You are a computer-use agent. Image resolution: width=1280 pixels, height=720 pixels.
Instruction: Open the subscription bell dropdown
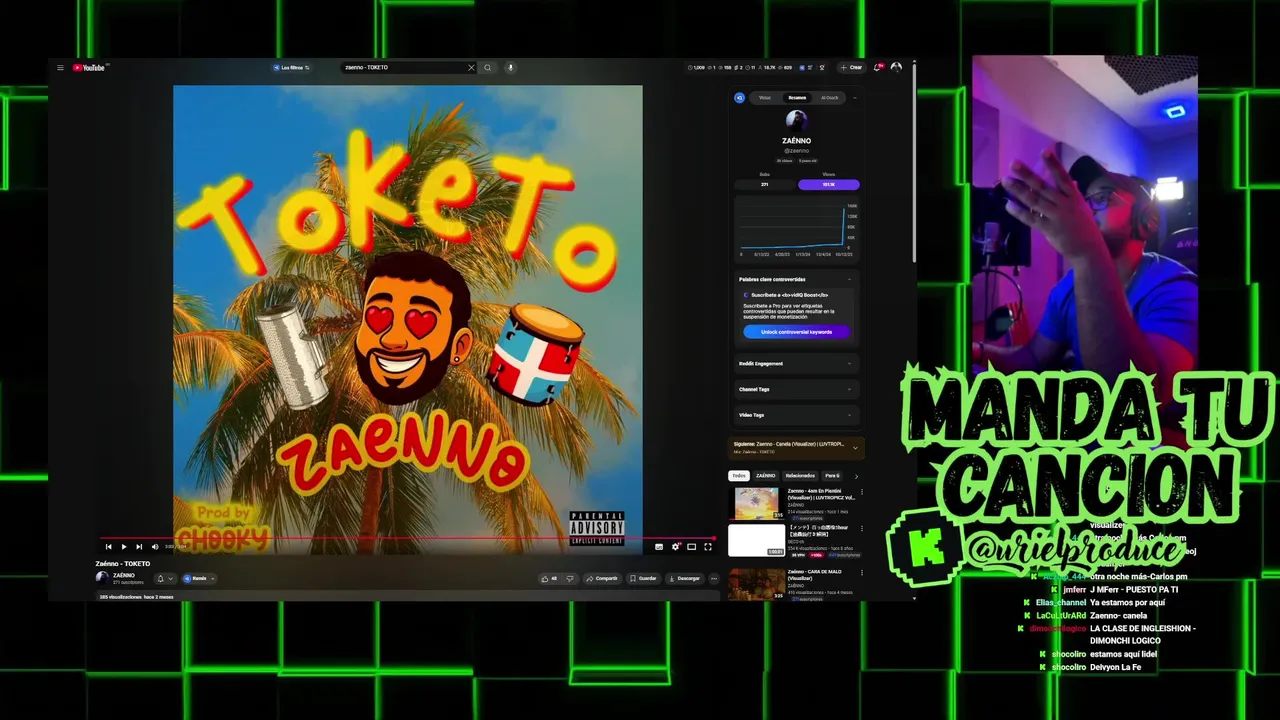click(164, 578)
